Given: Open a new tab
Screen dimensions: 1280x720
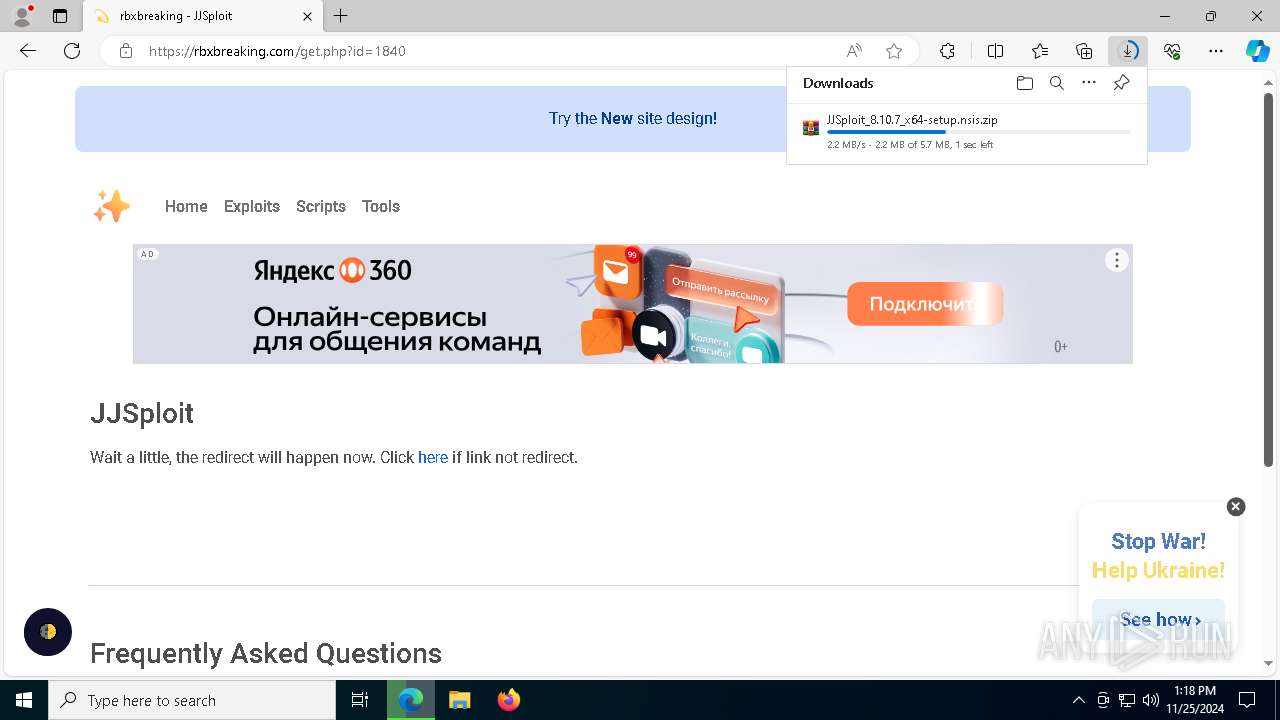Looking at the screenshot, I should tap(341, 16).
